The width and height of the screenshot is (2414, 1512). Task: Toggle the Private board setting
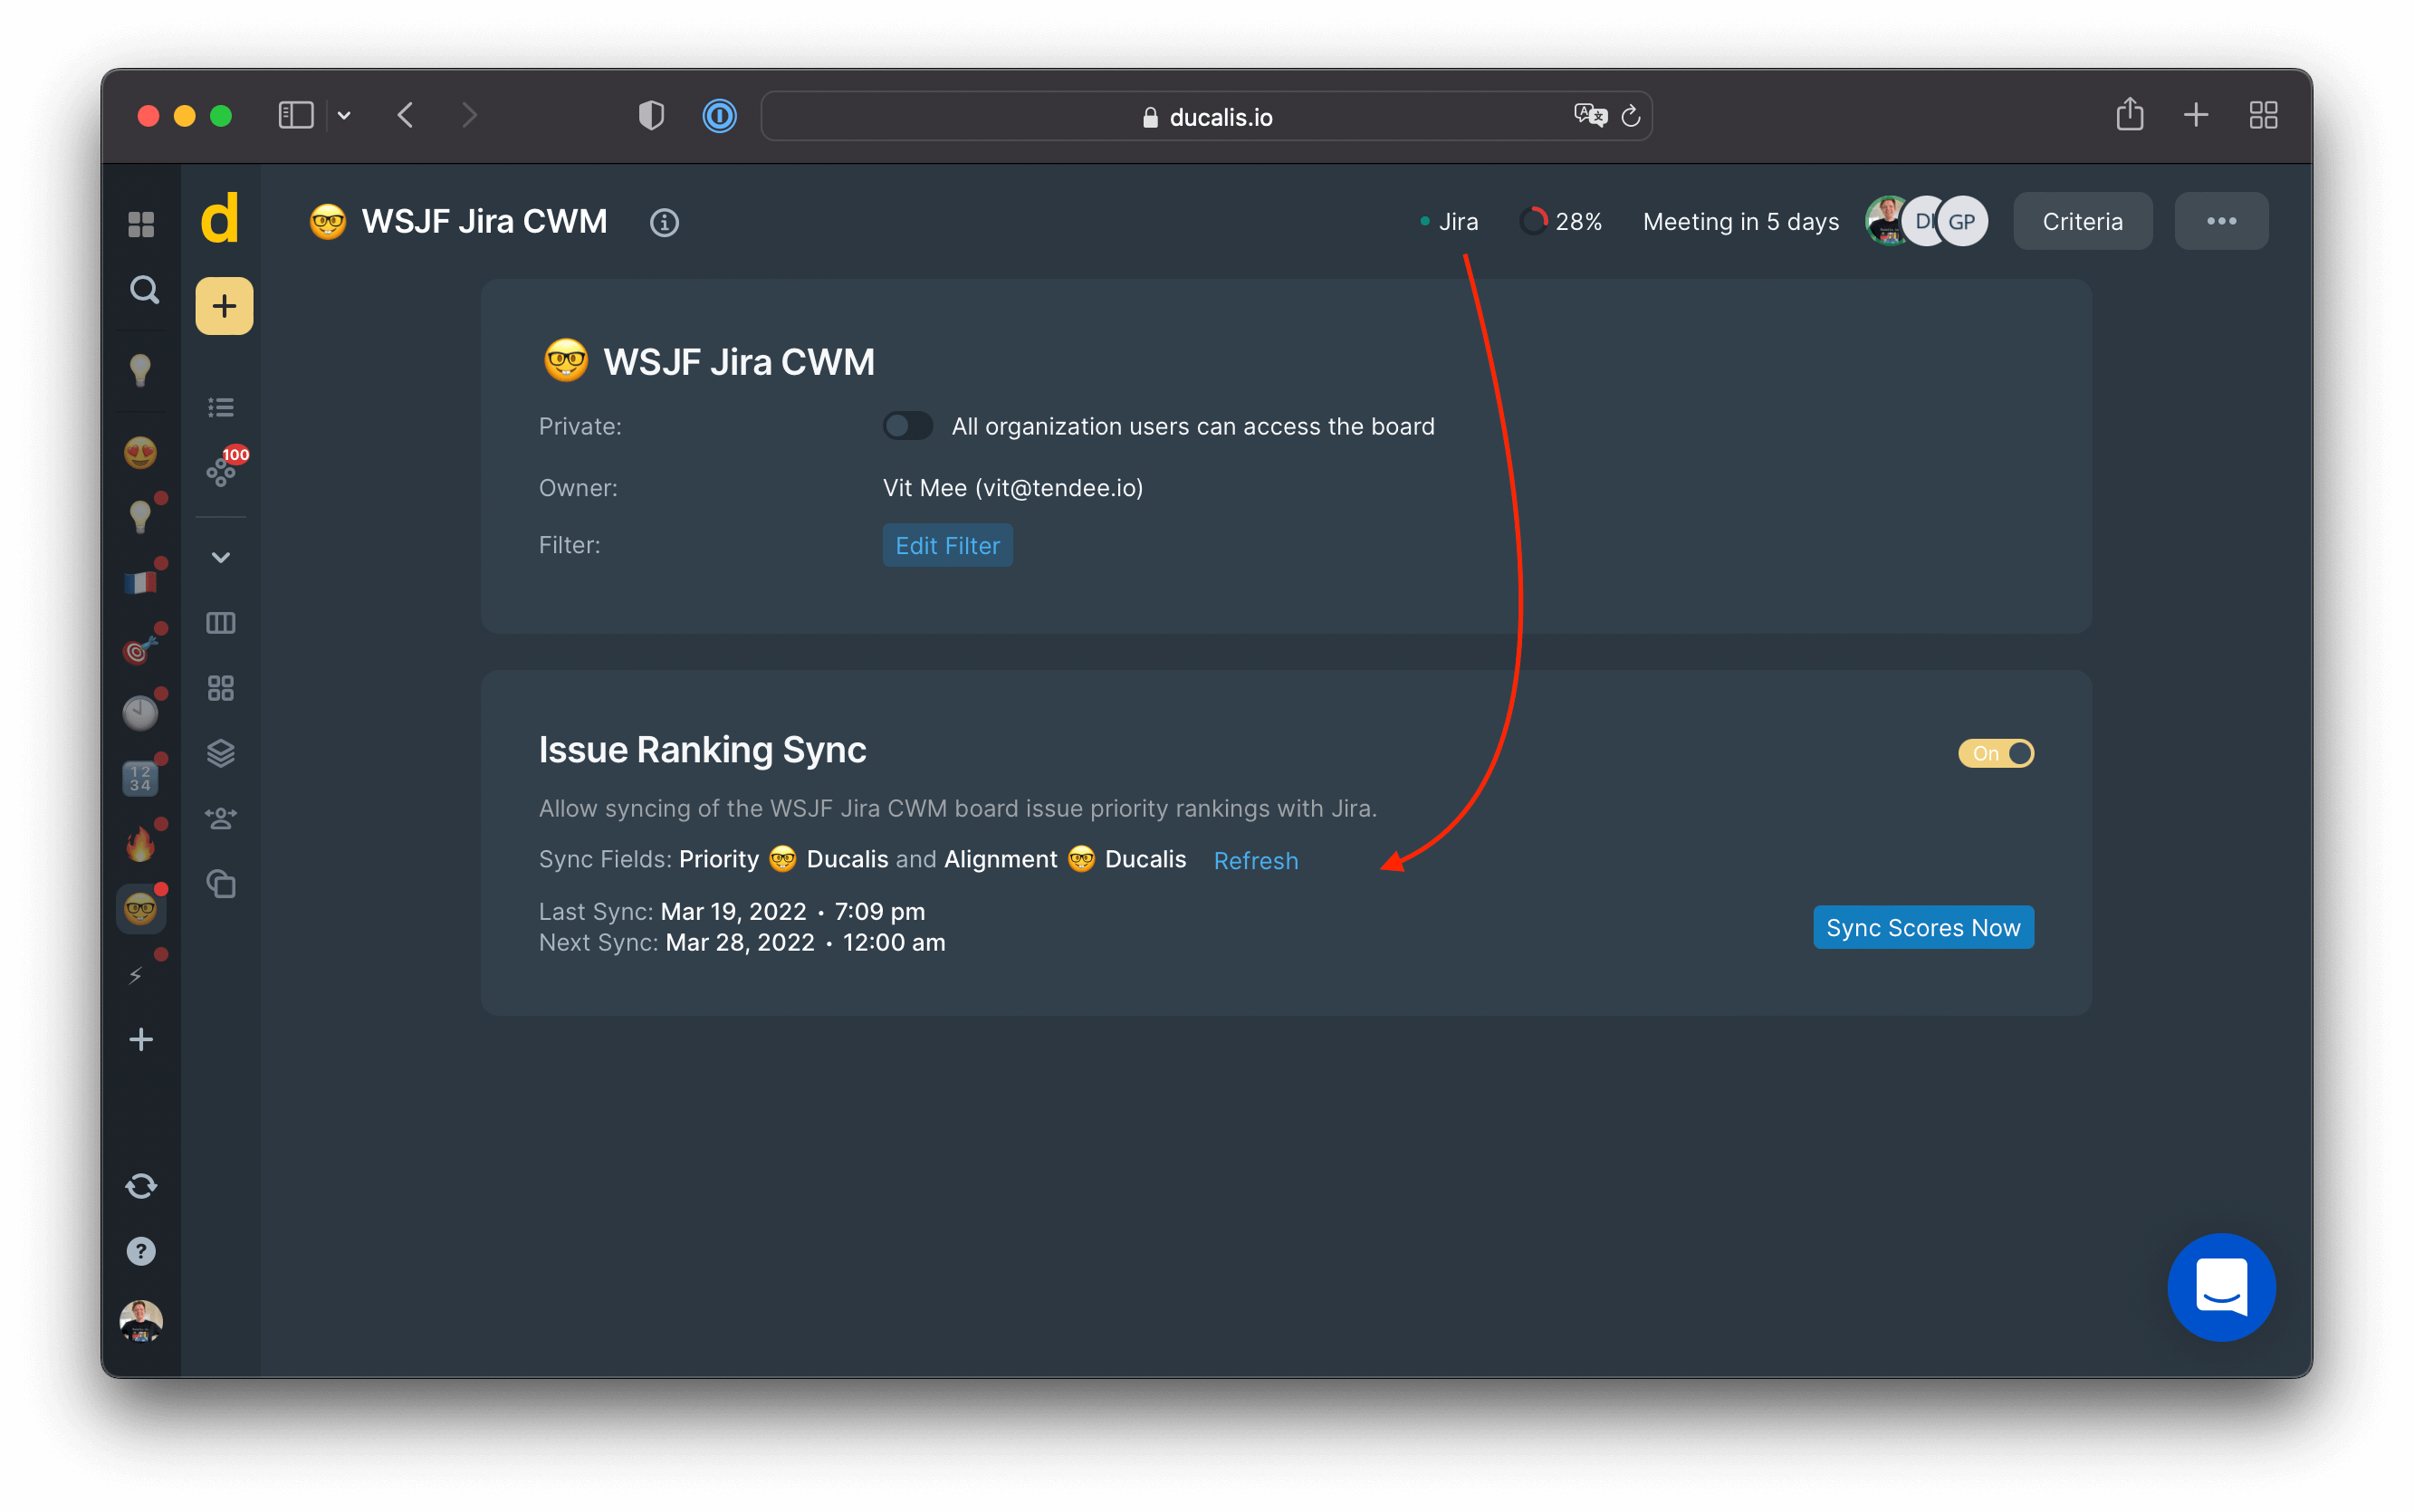point(907,425)
